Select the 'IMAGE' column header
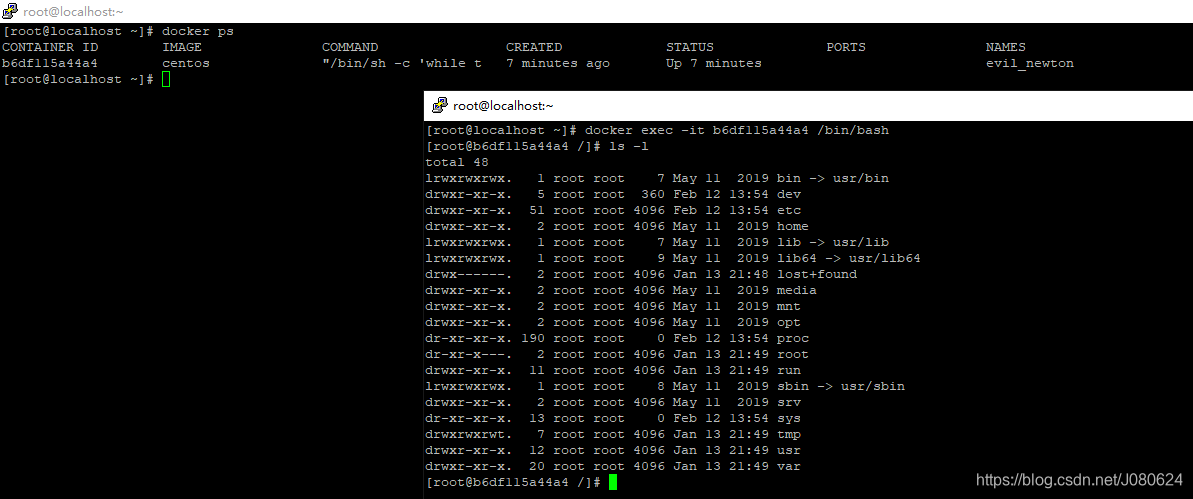The height and width of the screenshot is (499, 1193). point(182,47)
